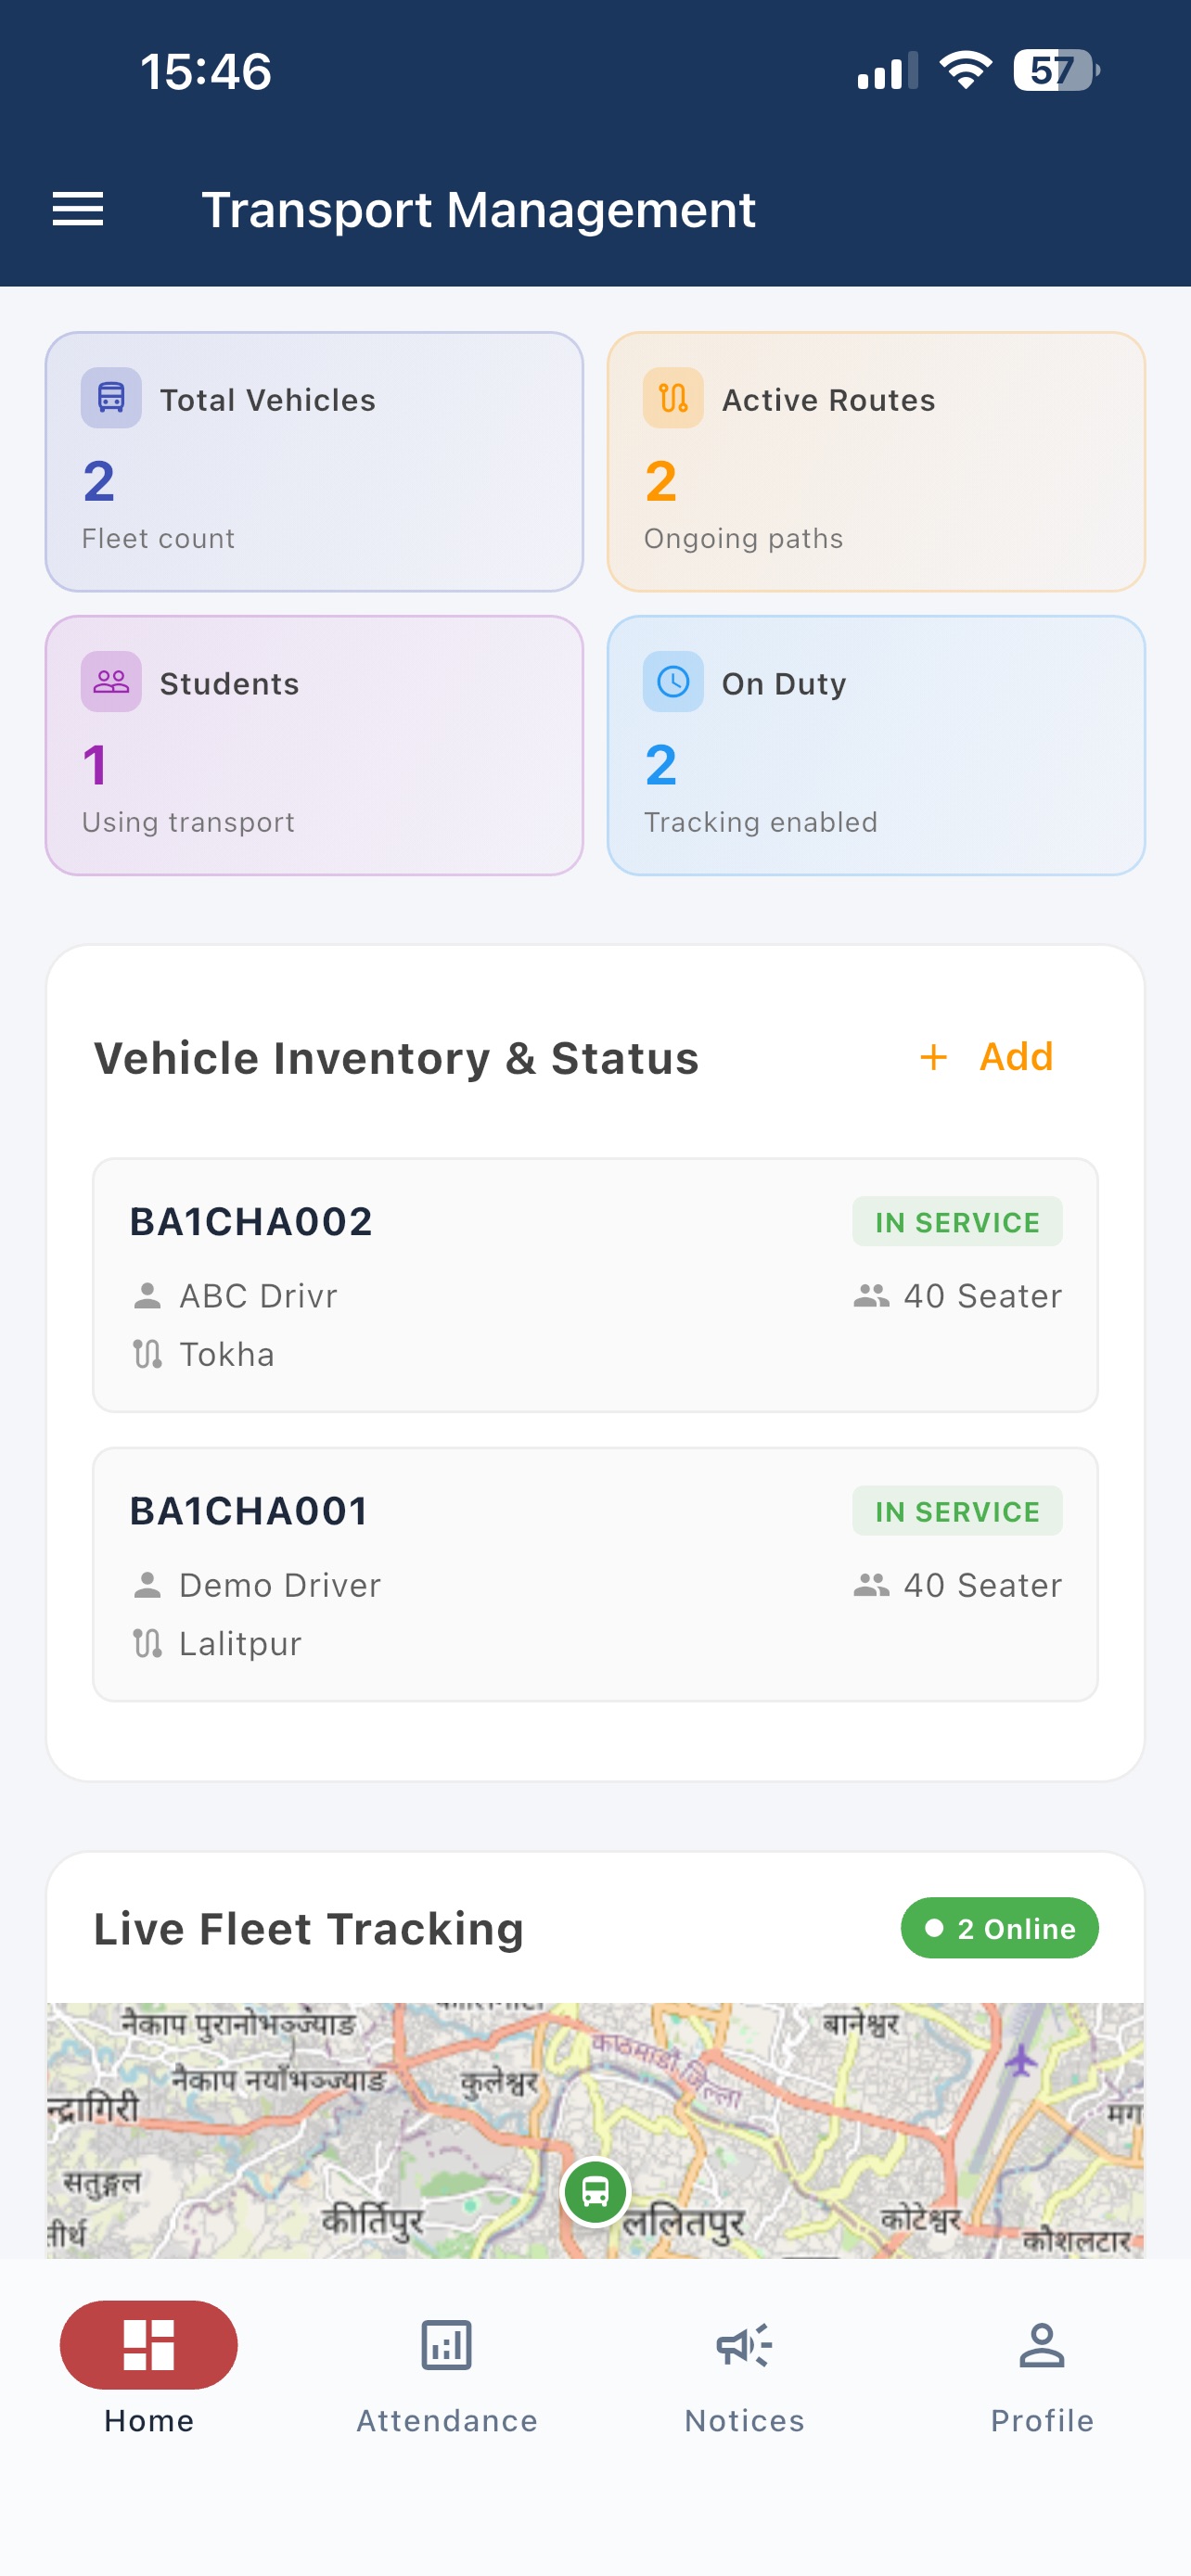
Task: Add a new vehicle to inventory
Action: click(x=987, y=1057)
